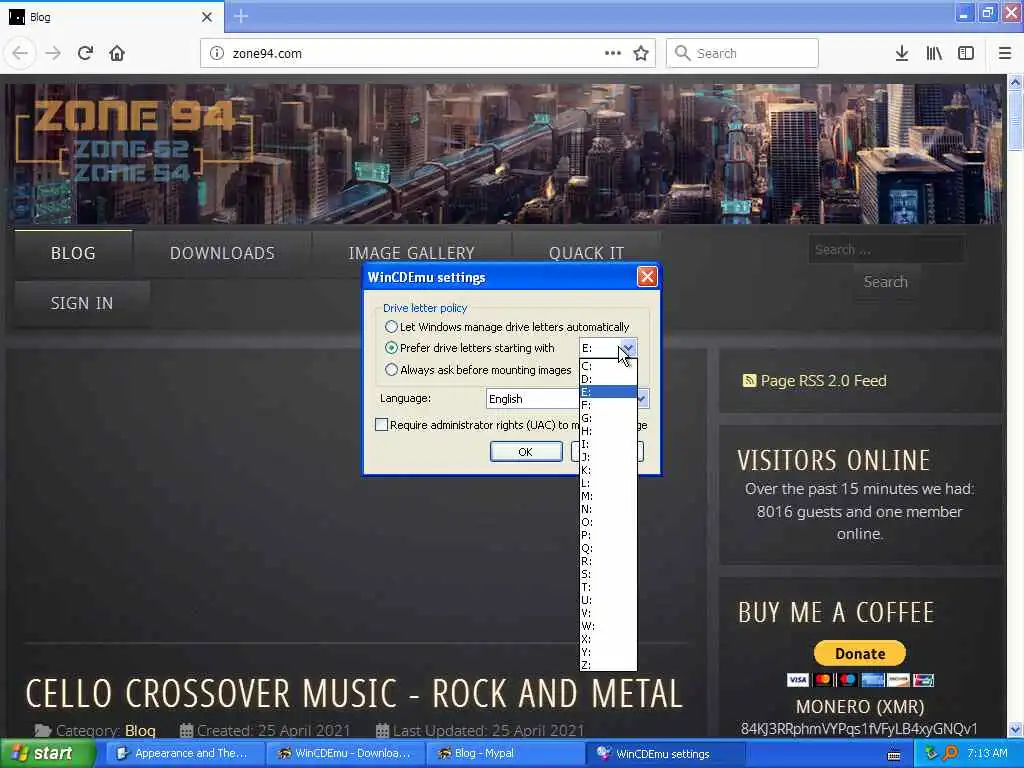1024x768 pixels.
Task: Close the WinCDEmu settings dialog
Action: point(647,277)
